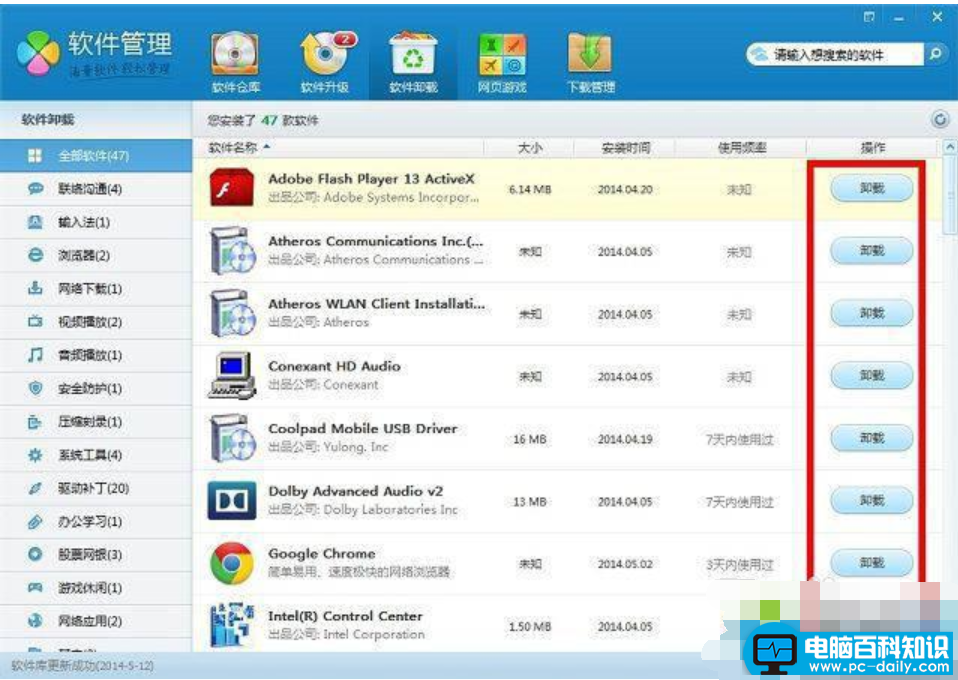Click the Atheros Communications installer icon

[232, 250]
